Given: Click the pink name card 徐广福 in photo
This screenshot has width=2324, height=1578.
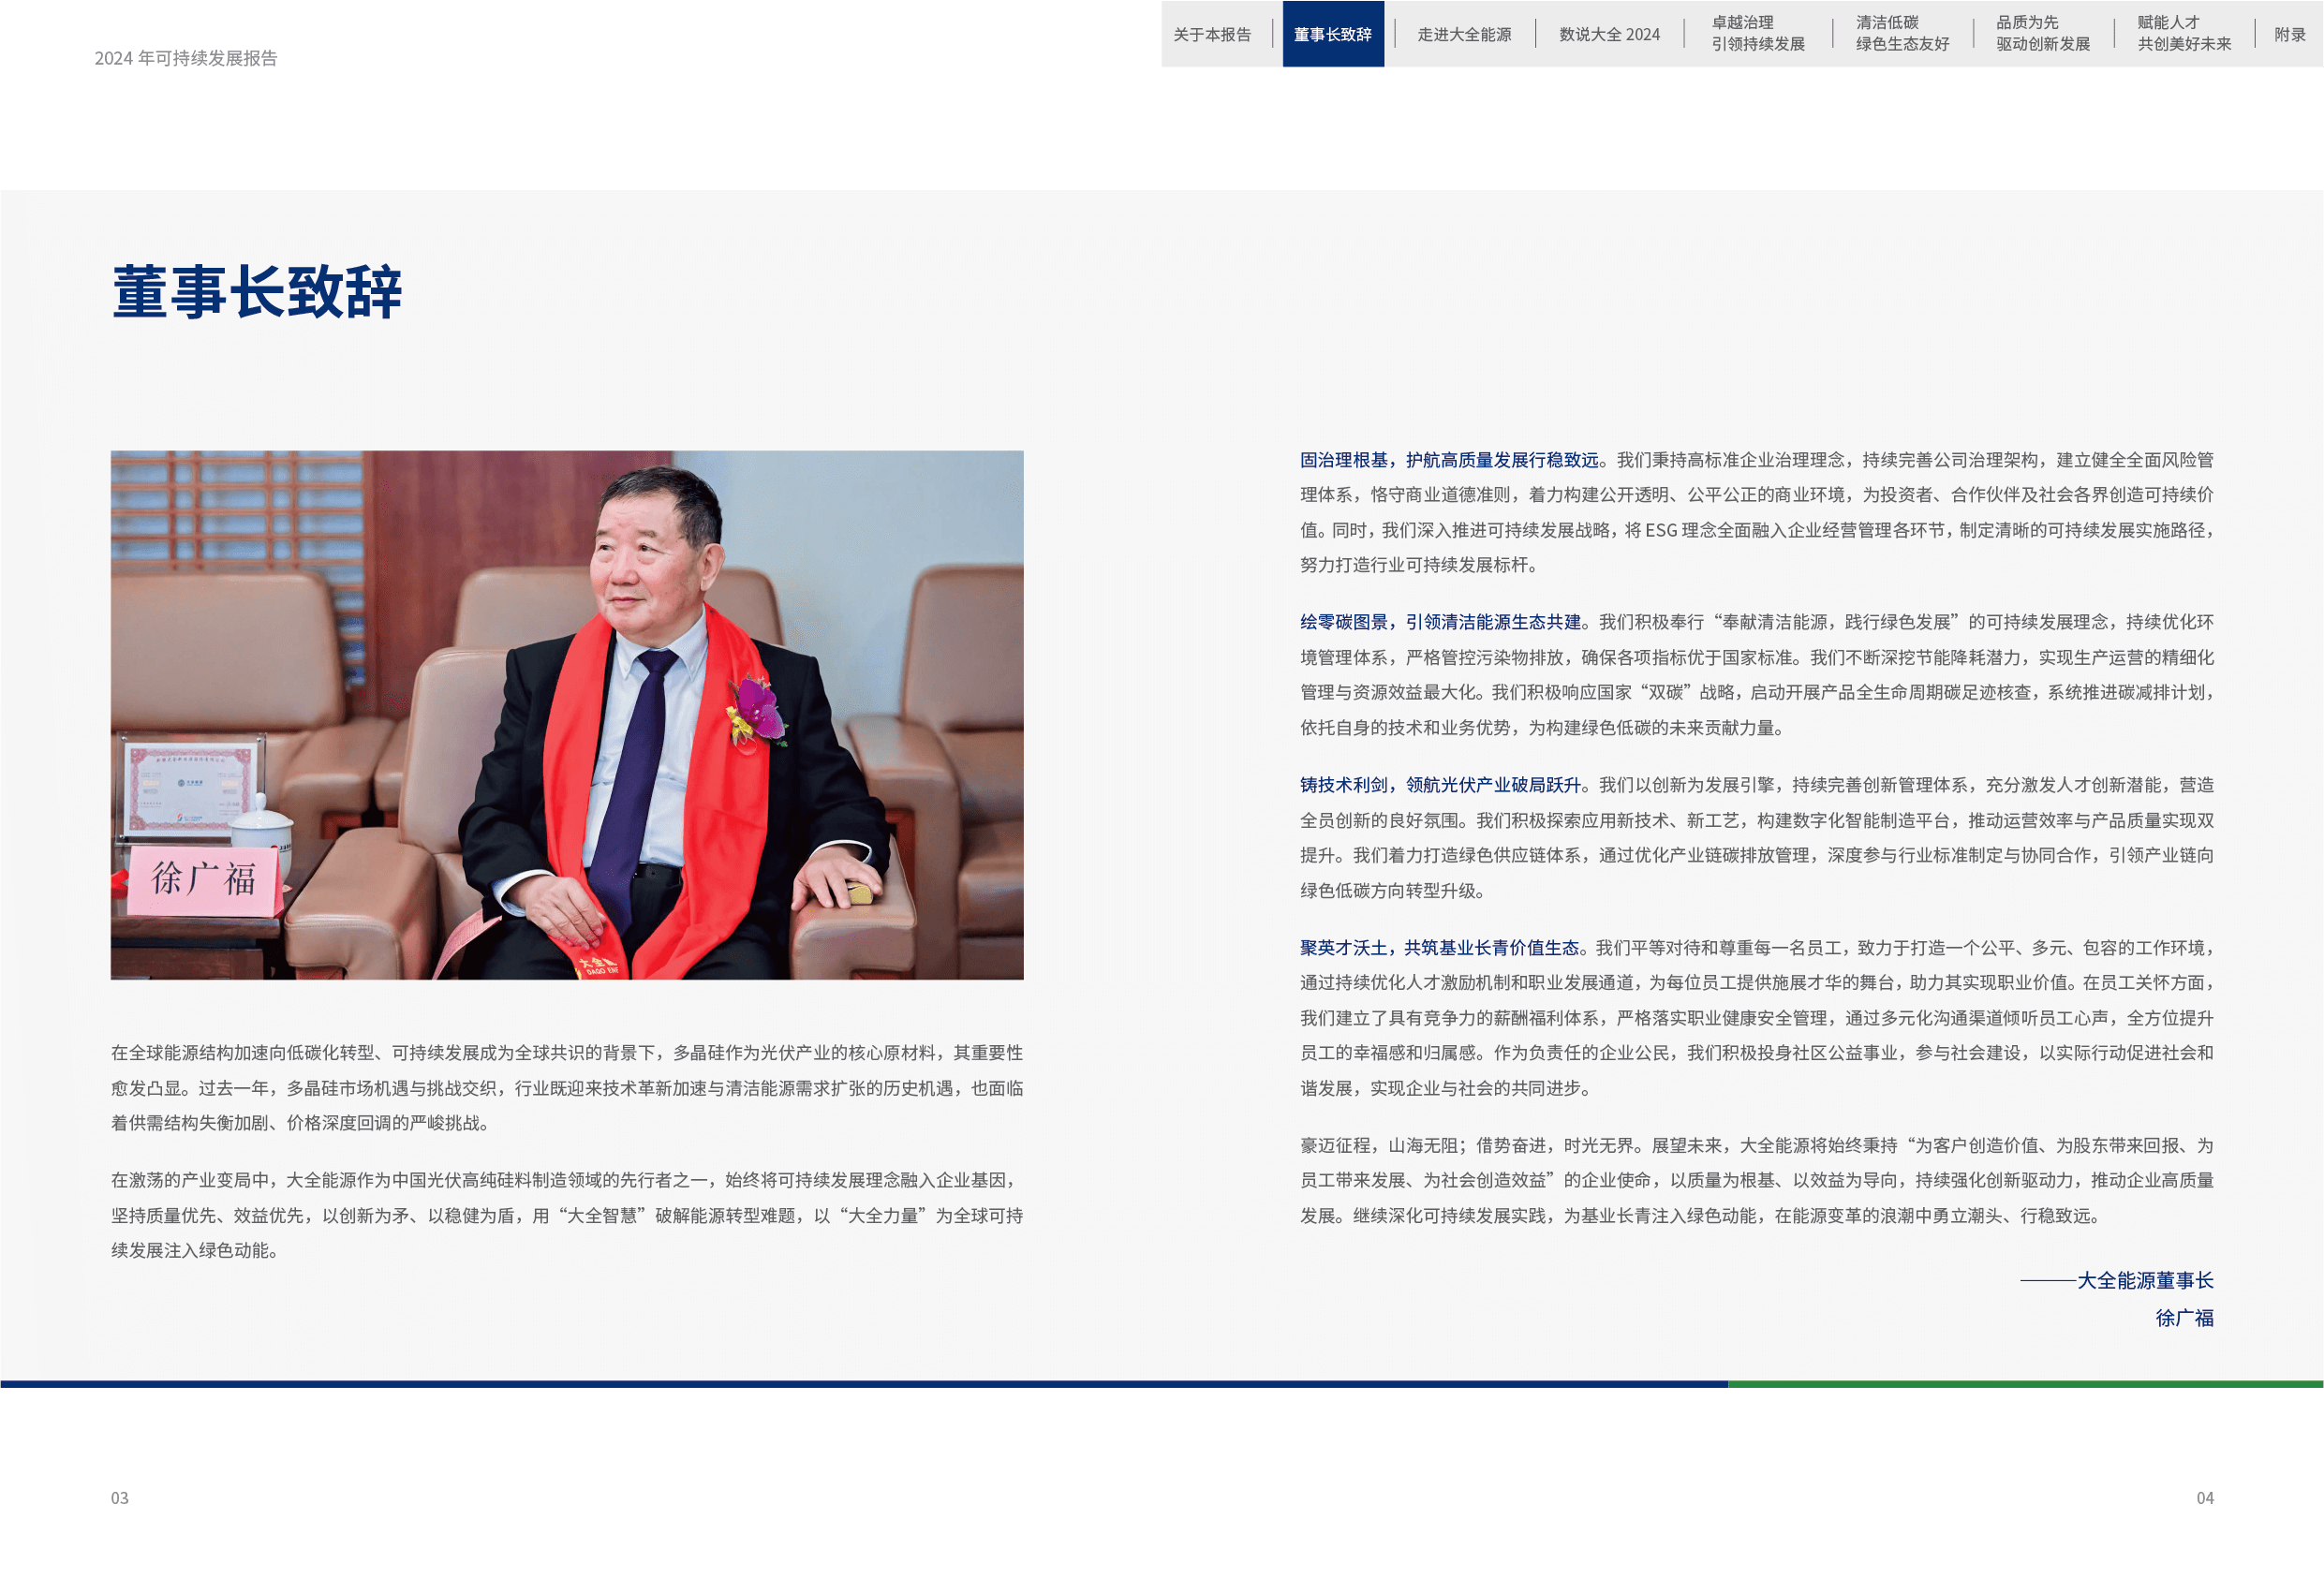Looking at the screenshot, I should click(204, 880).
